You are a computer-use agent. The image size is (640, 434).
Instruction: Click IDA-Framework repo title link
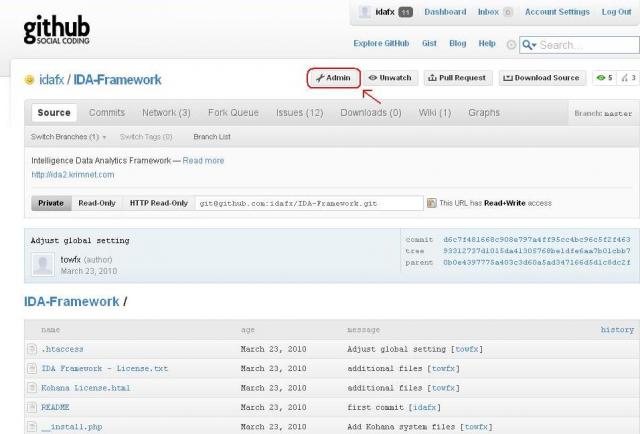118,80
